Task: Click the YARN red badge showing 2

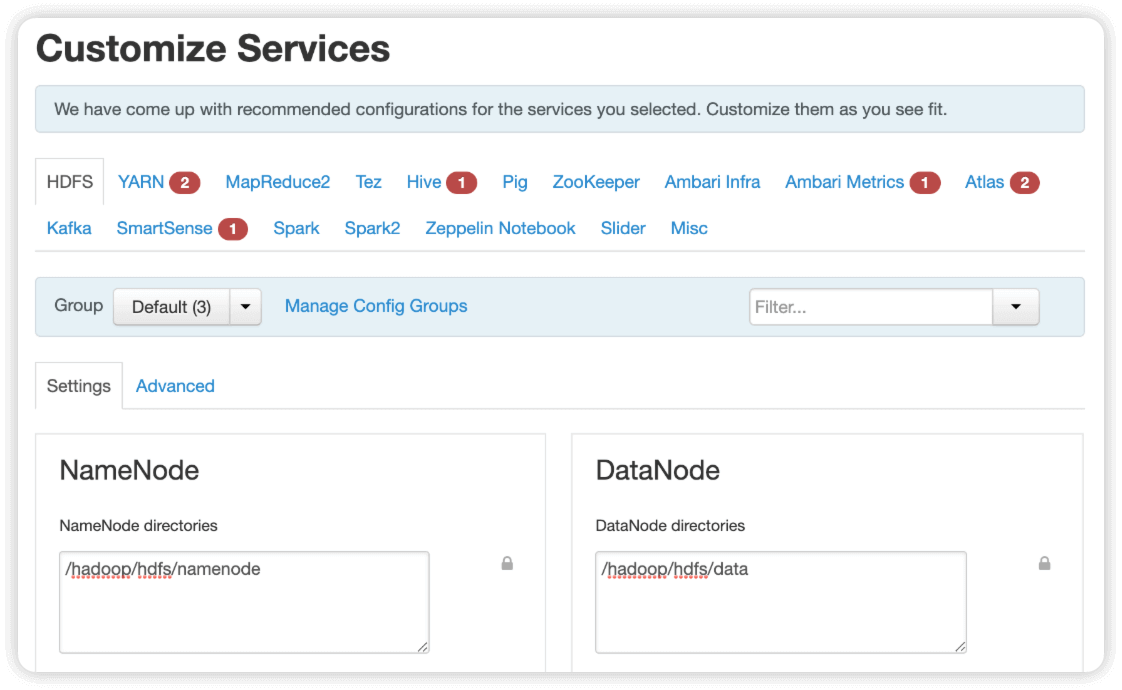Action: click(x=185, y=183)
